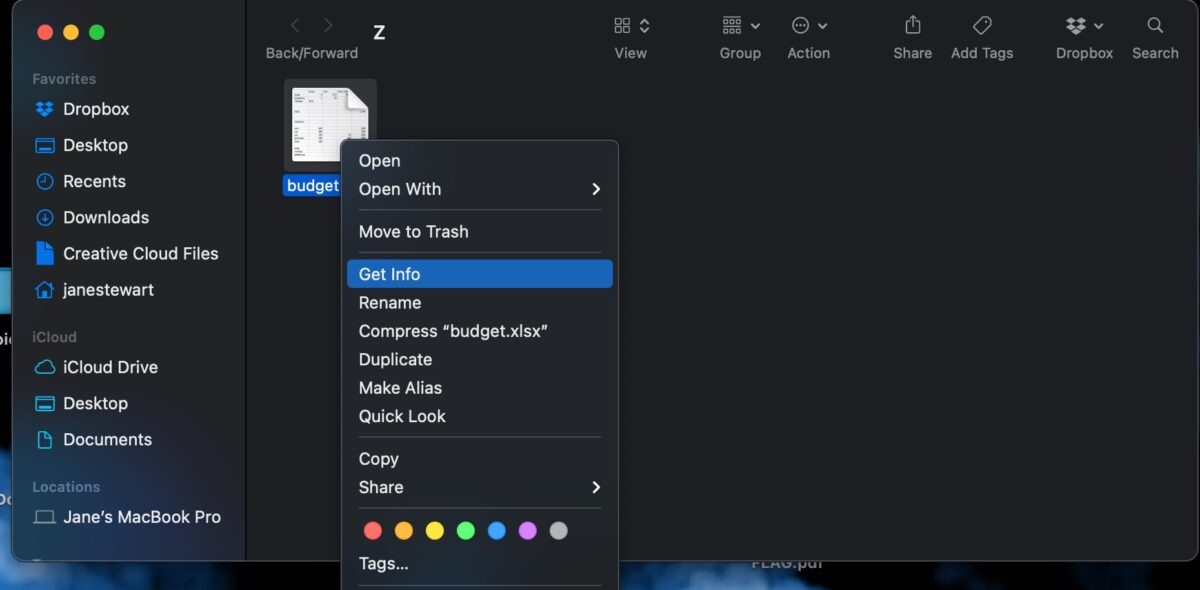Open the Group dropdown
Image resolution: width=1200 pixels, height=590 pixels.
pos(740,26)
